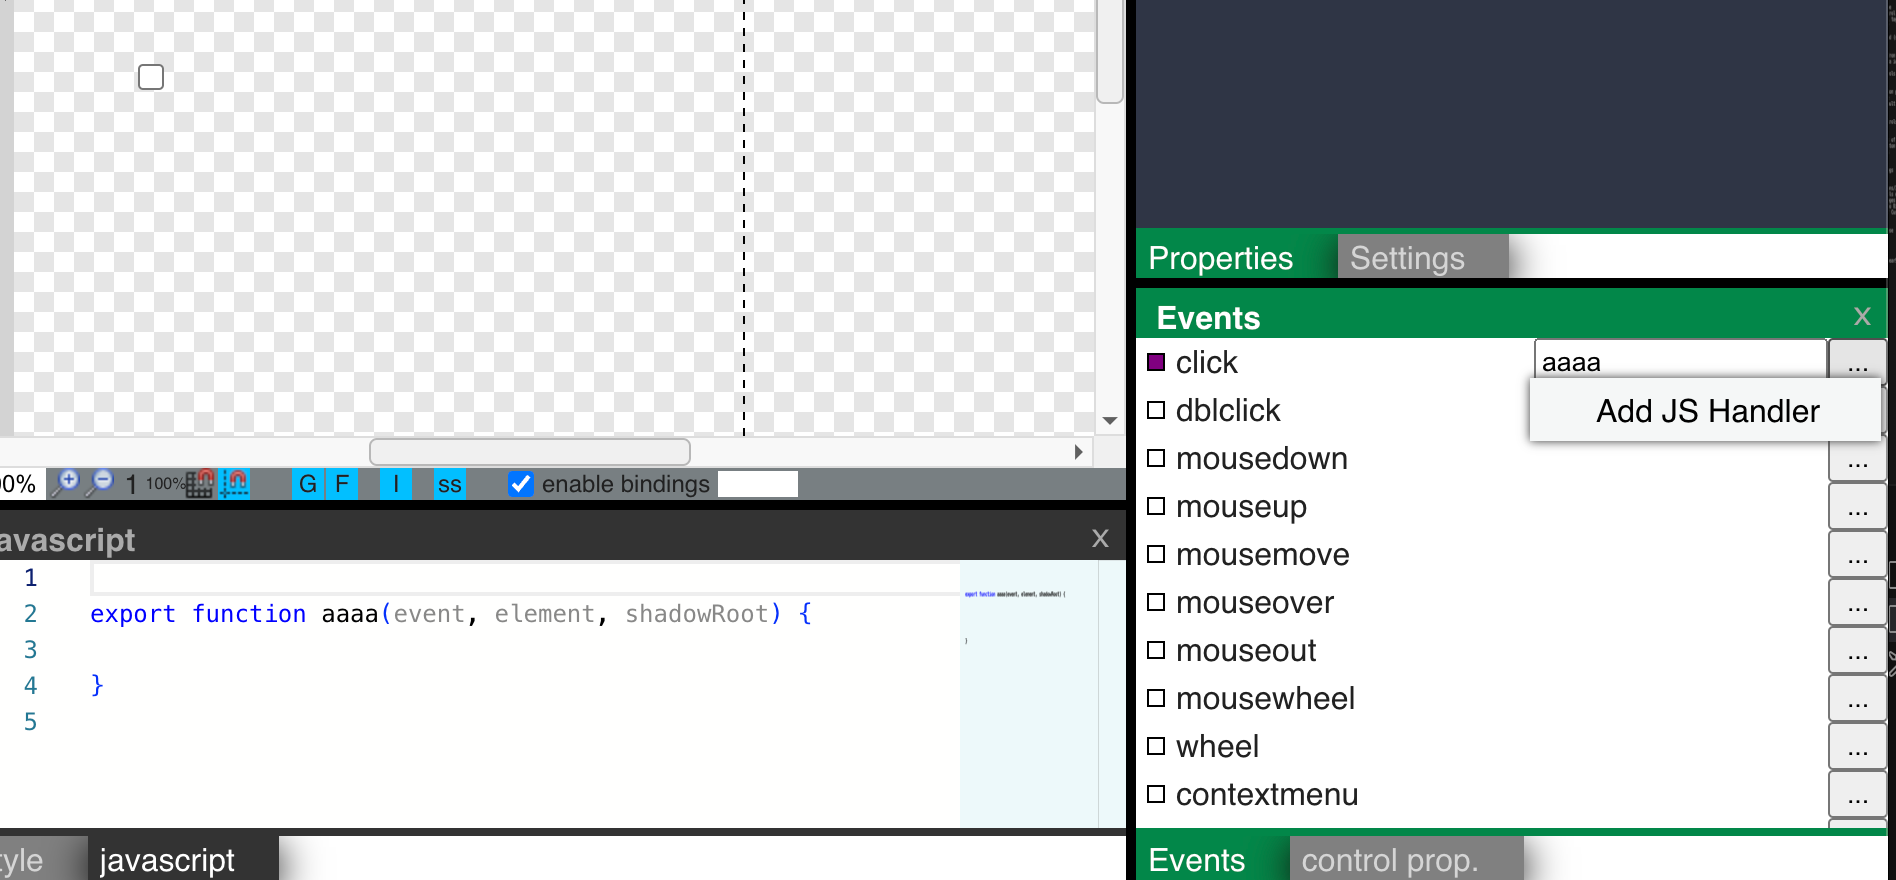
Task: Toggle snap to guides magnet icon
Action: pos(235,484)
